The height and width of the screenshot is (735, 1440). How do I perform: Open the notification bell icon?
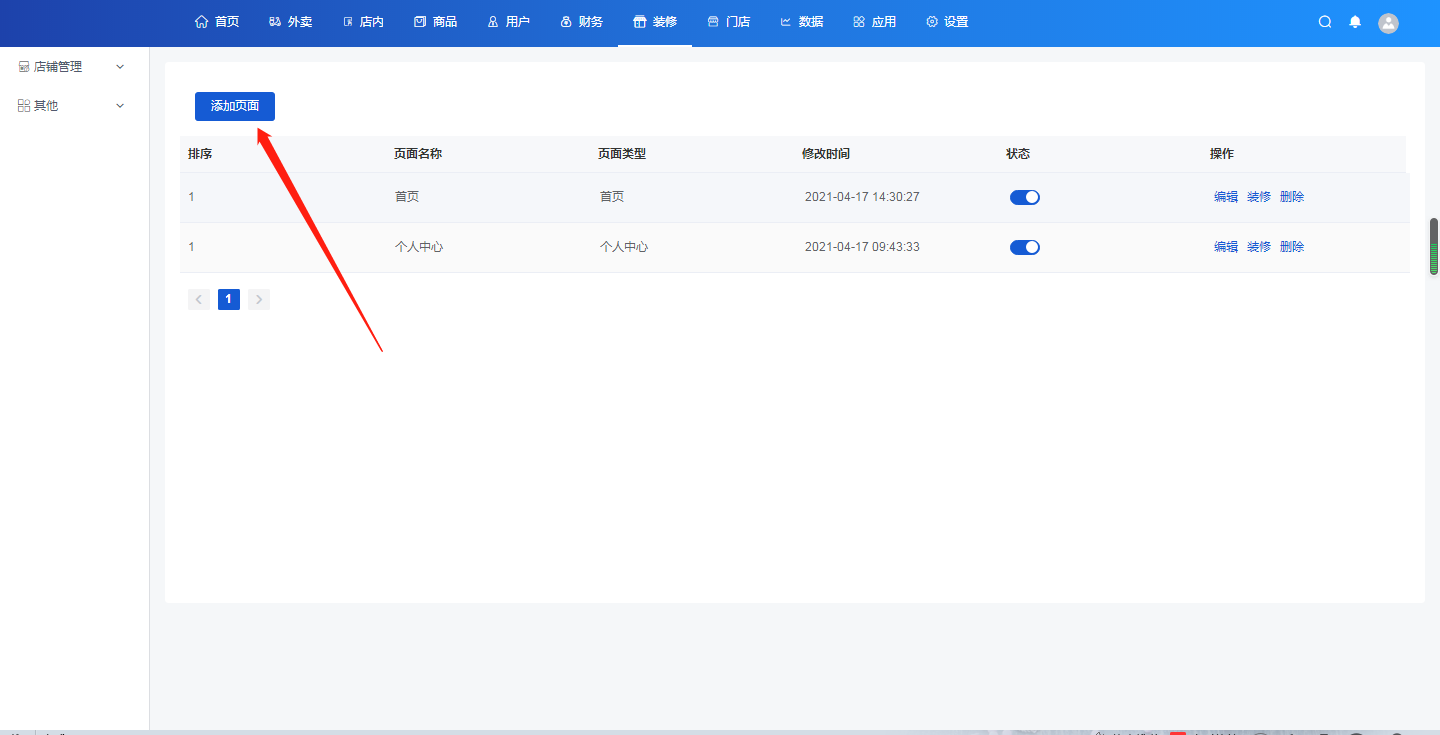click(x=1355, y=22)
